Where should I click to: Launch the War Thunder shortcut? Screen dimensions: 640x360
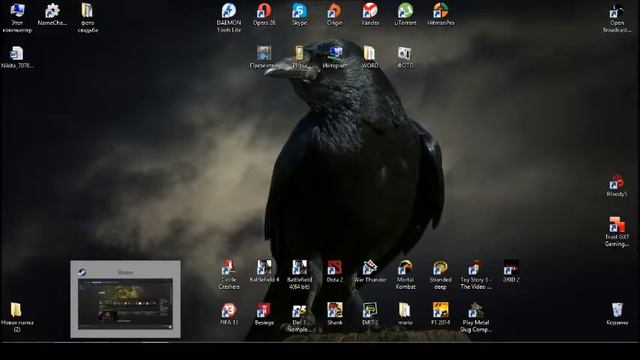click(370, 271)
